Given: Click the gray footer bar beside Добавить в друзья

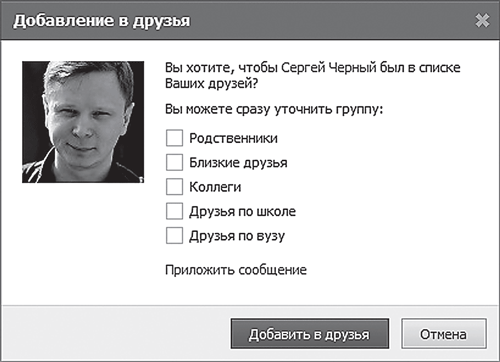Looking at the screenshot, I should (x=115, y=333).
